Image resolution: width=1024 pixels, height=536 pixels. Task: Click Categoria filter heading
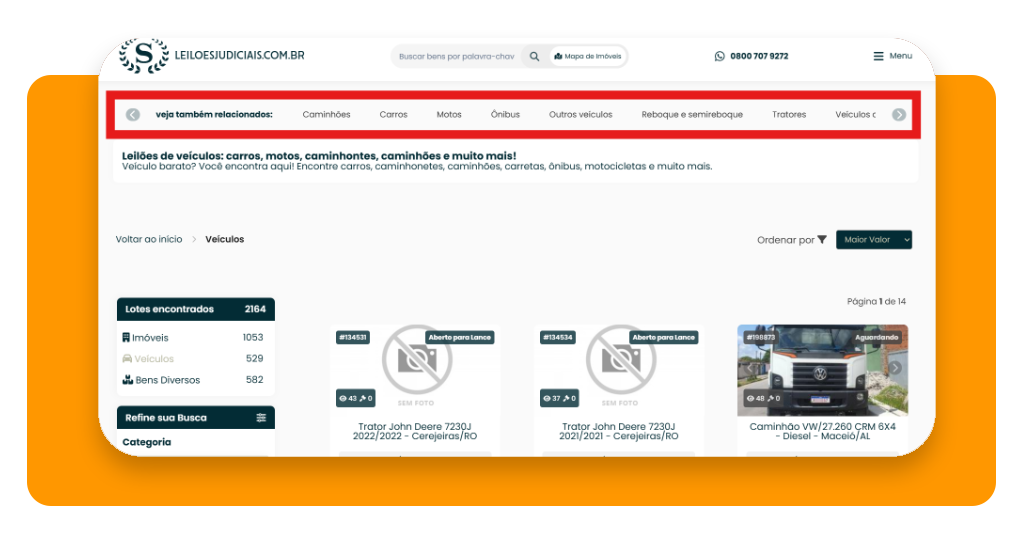point(147,442)
